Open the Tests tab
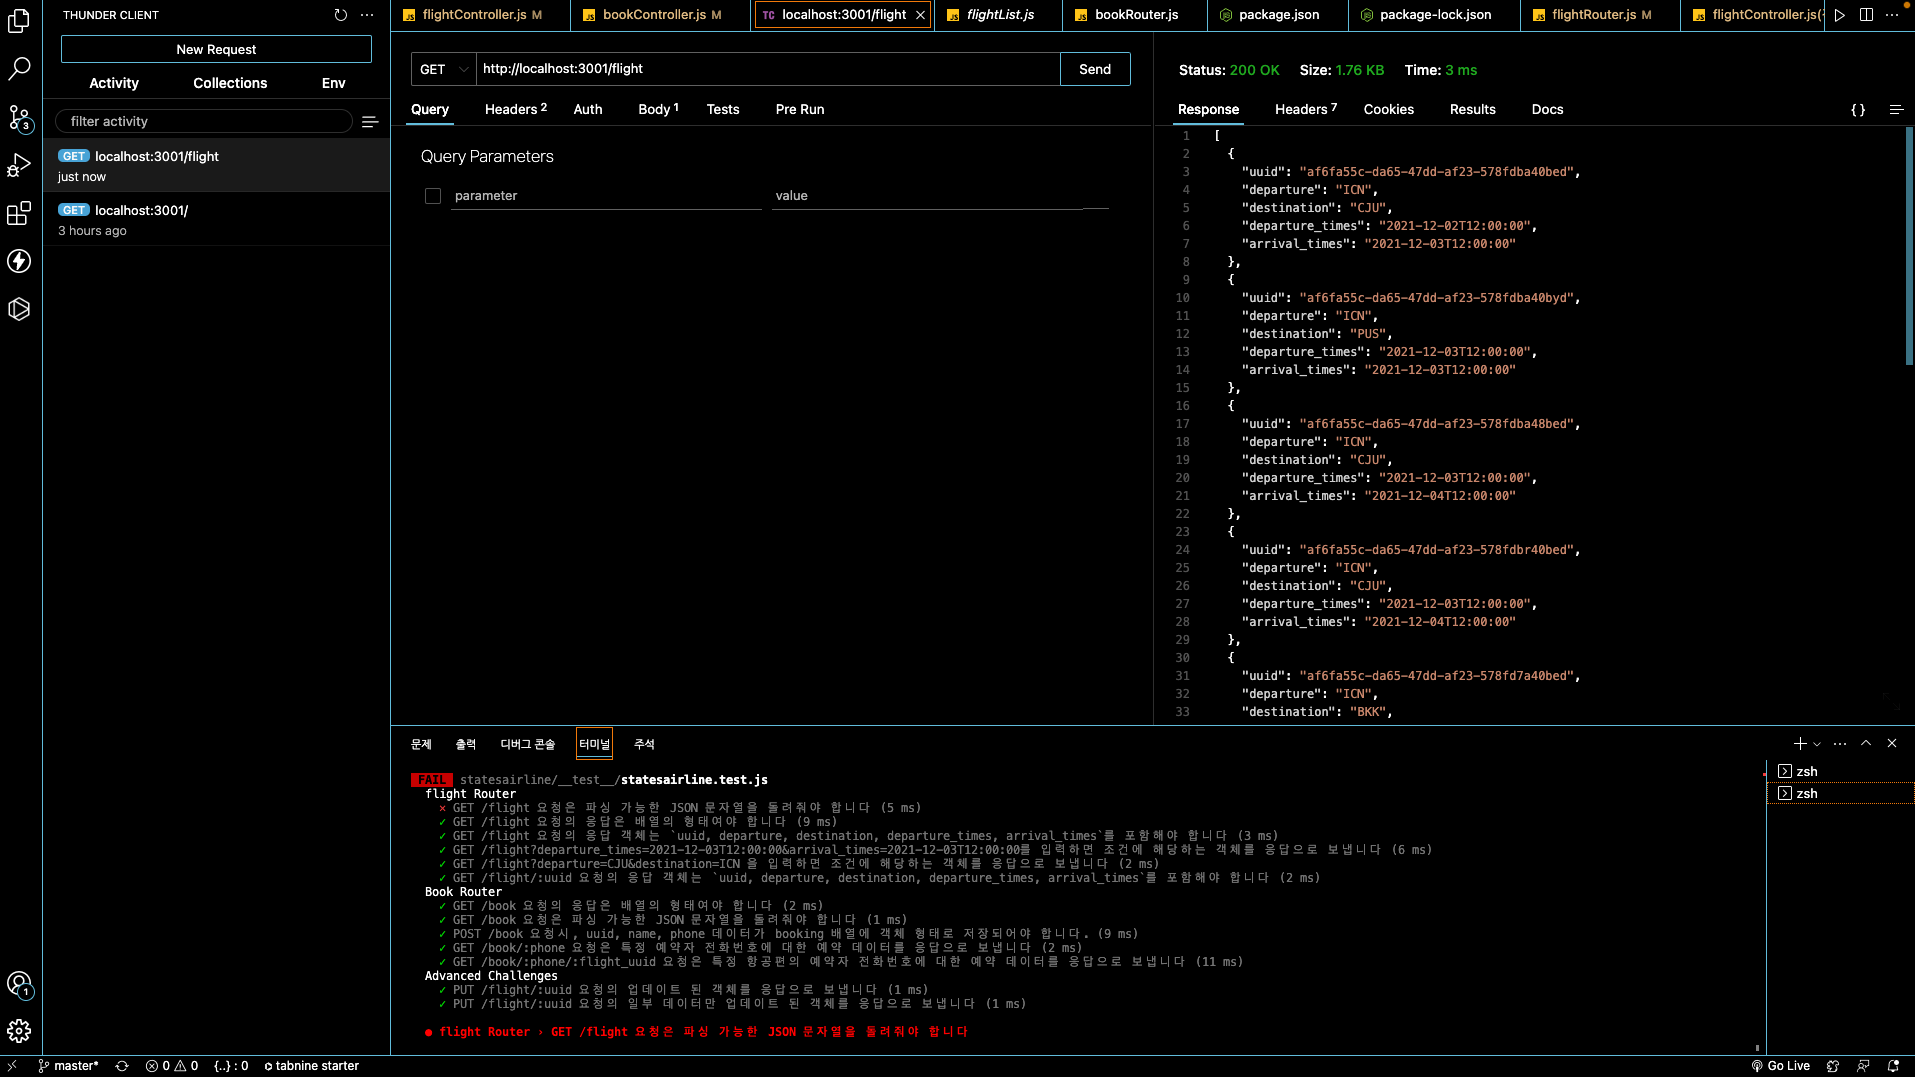 (x=723, y=109)
